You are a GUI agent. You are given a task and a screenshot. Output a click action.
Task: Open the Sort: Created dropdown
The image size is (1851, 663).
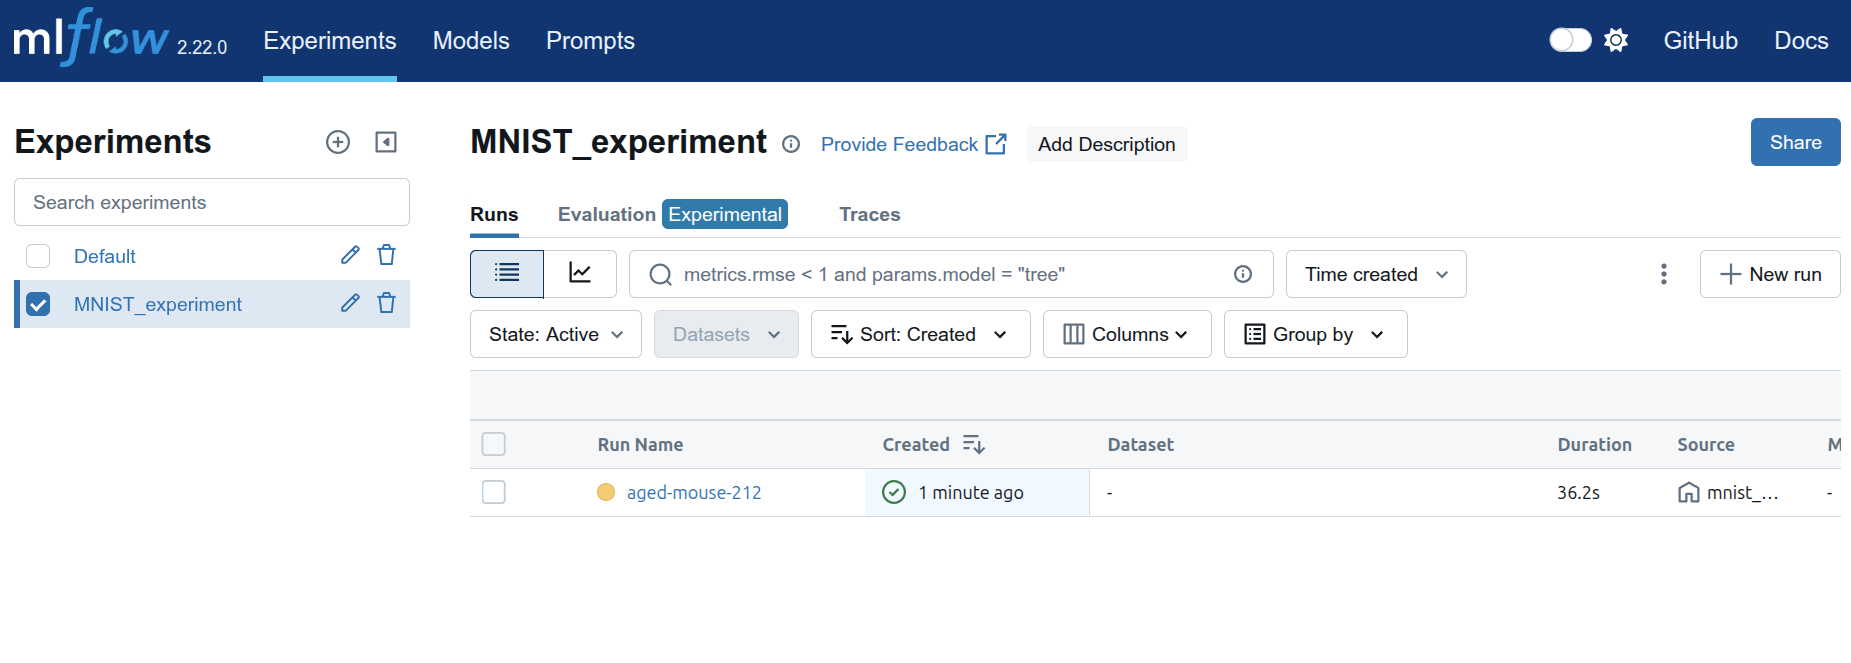[x=920, y=334]
